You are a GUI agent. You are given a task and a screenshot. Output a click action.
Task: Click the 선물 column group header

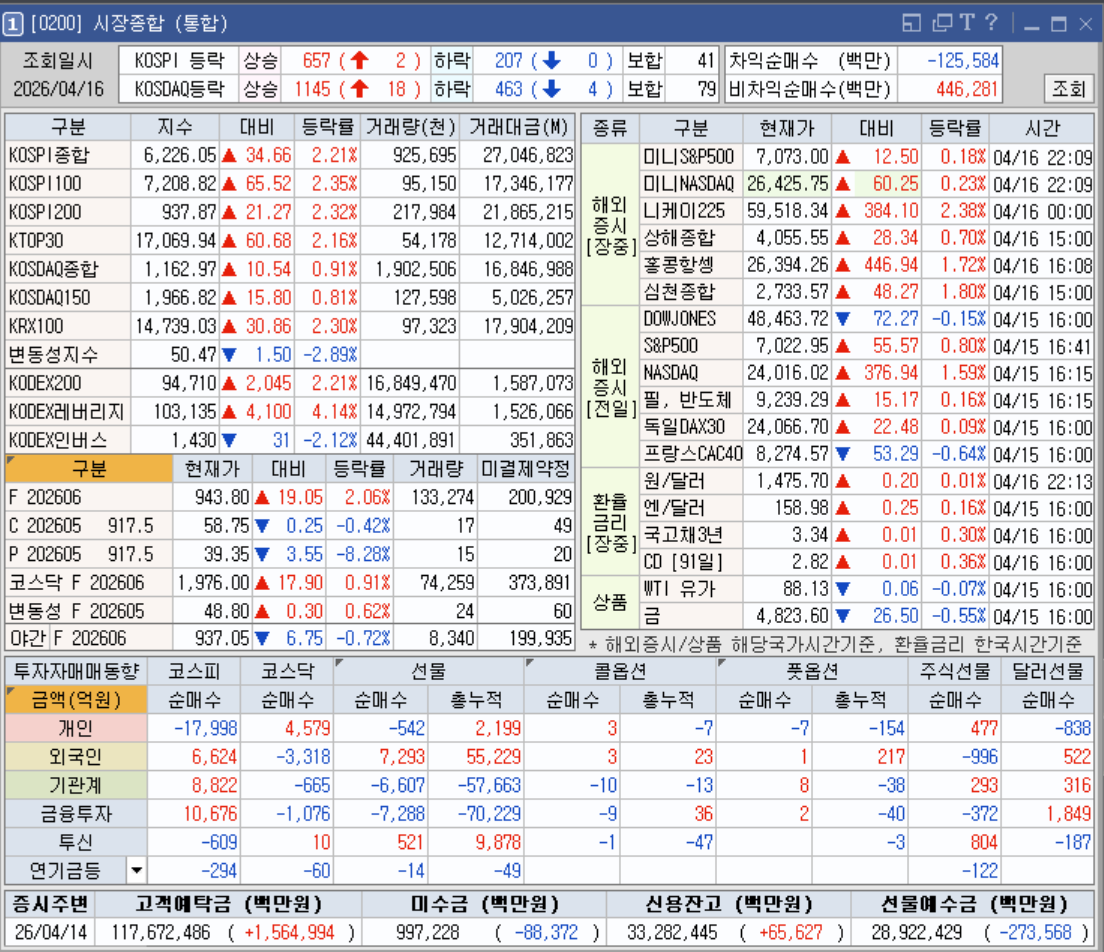428,671
